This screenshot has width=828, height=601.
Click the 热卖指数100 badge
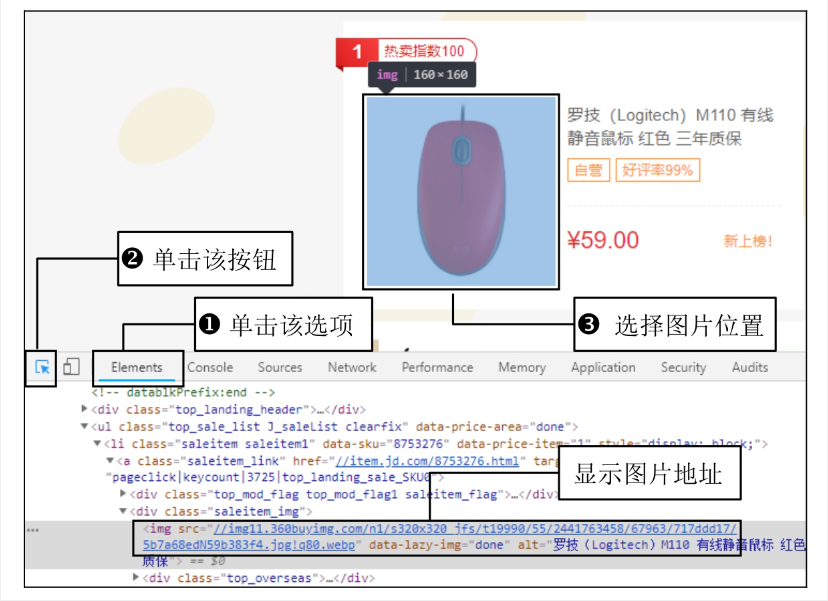click(424, 51)
